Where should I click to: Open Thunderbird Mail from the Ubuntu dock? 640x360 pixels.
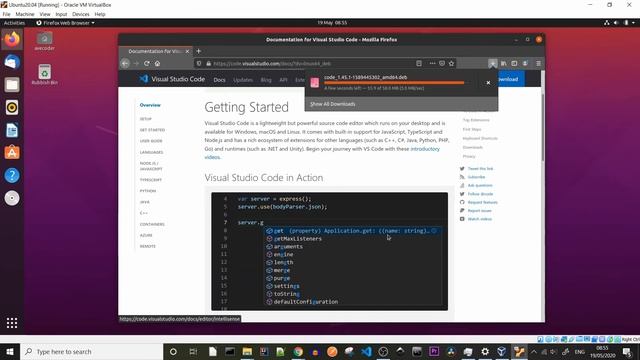tap(12, 62)
